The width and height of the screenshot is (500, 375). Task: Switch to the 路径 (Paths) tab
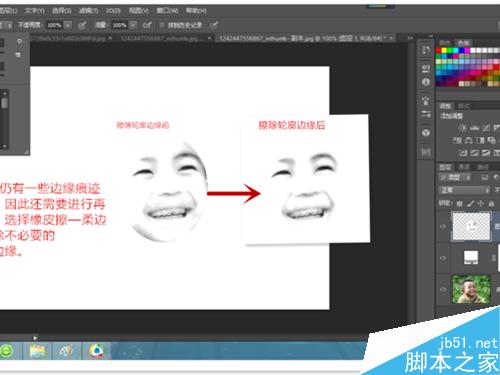point(482,167)
